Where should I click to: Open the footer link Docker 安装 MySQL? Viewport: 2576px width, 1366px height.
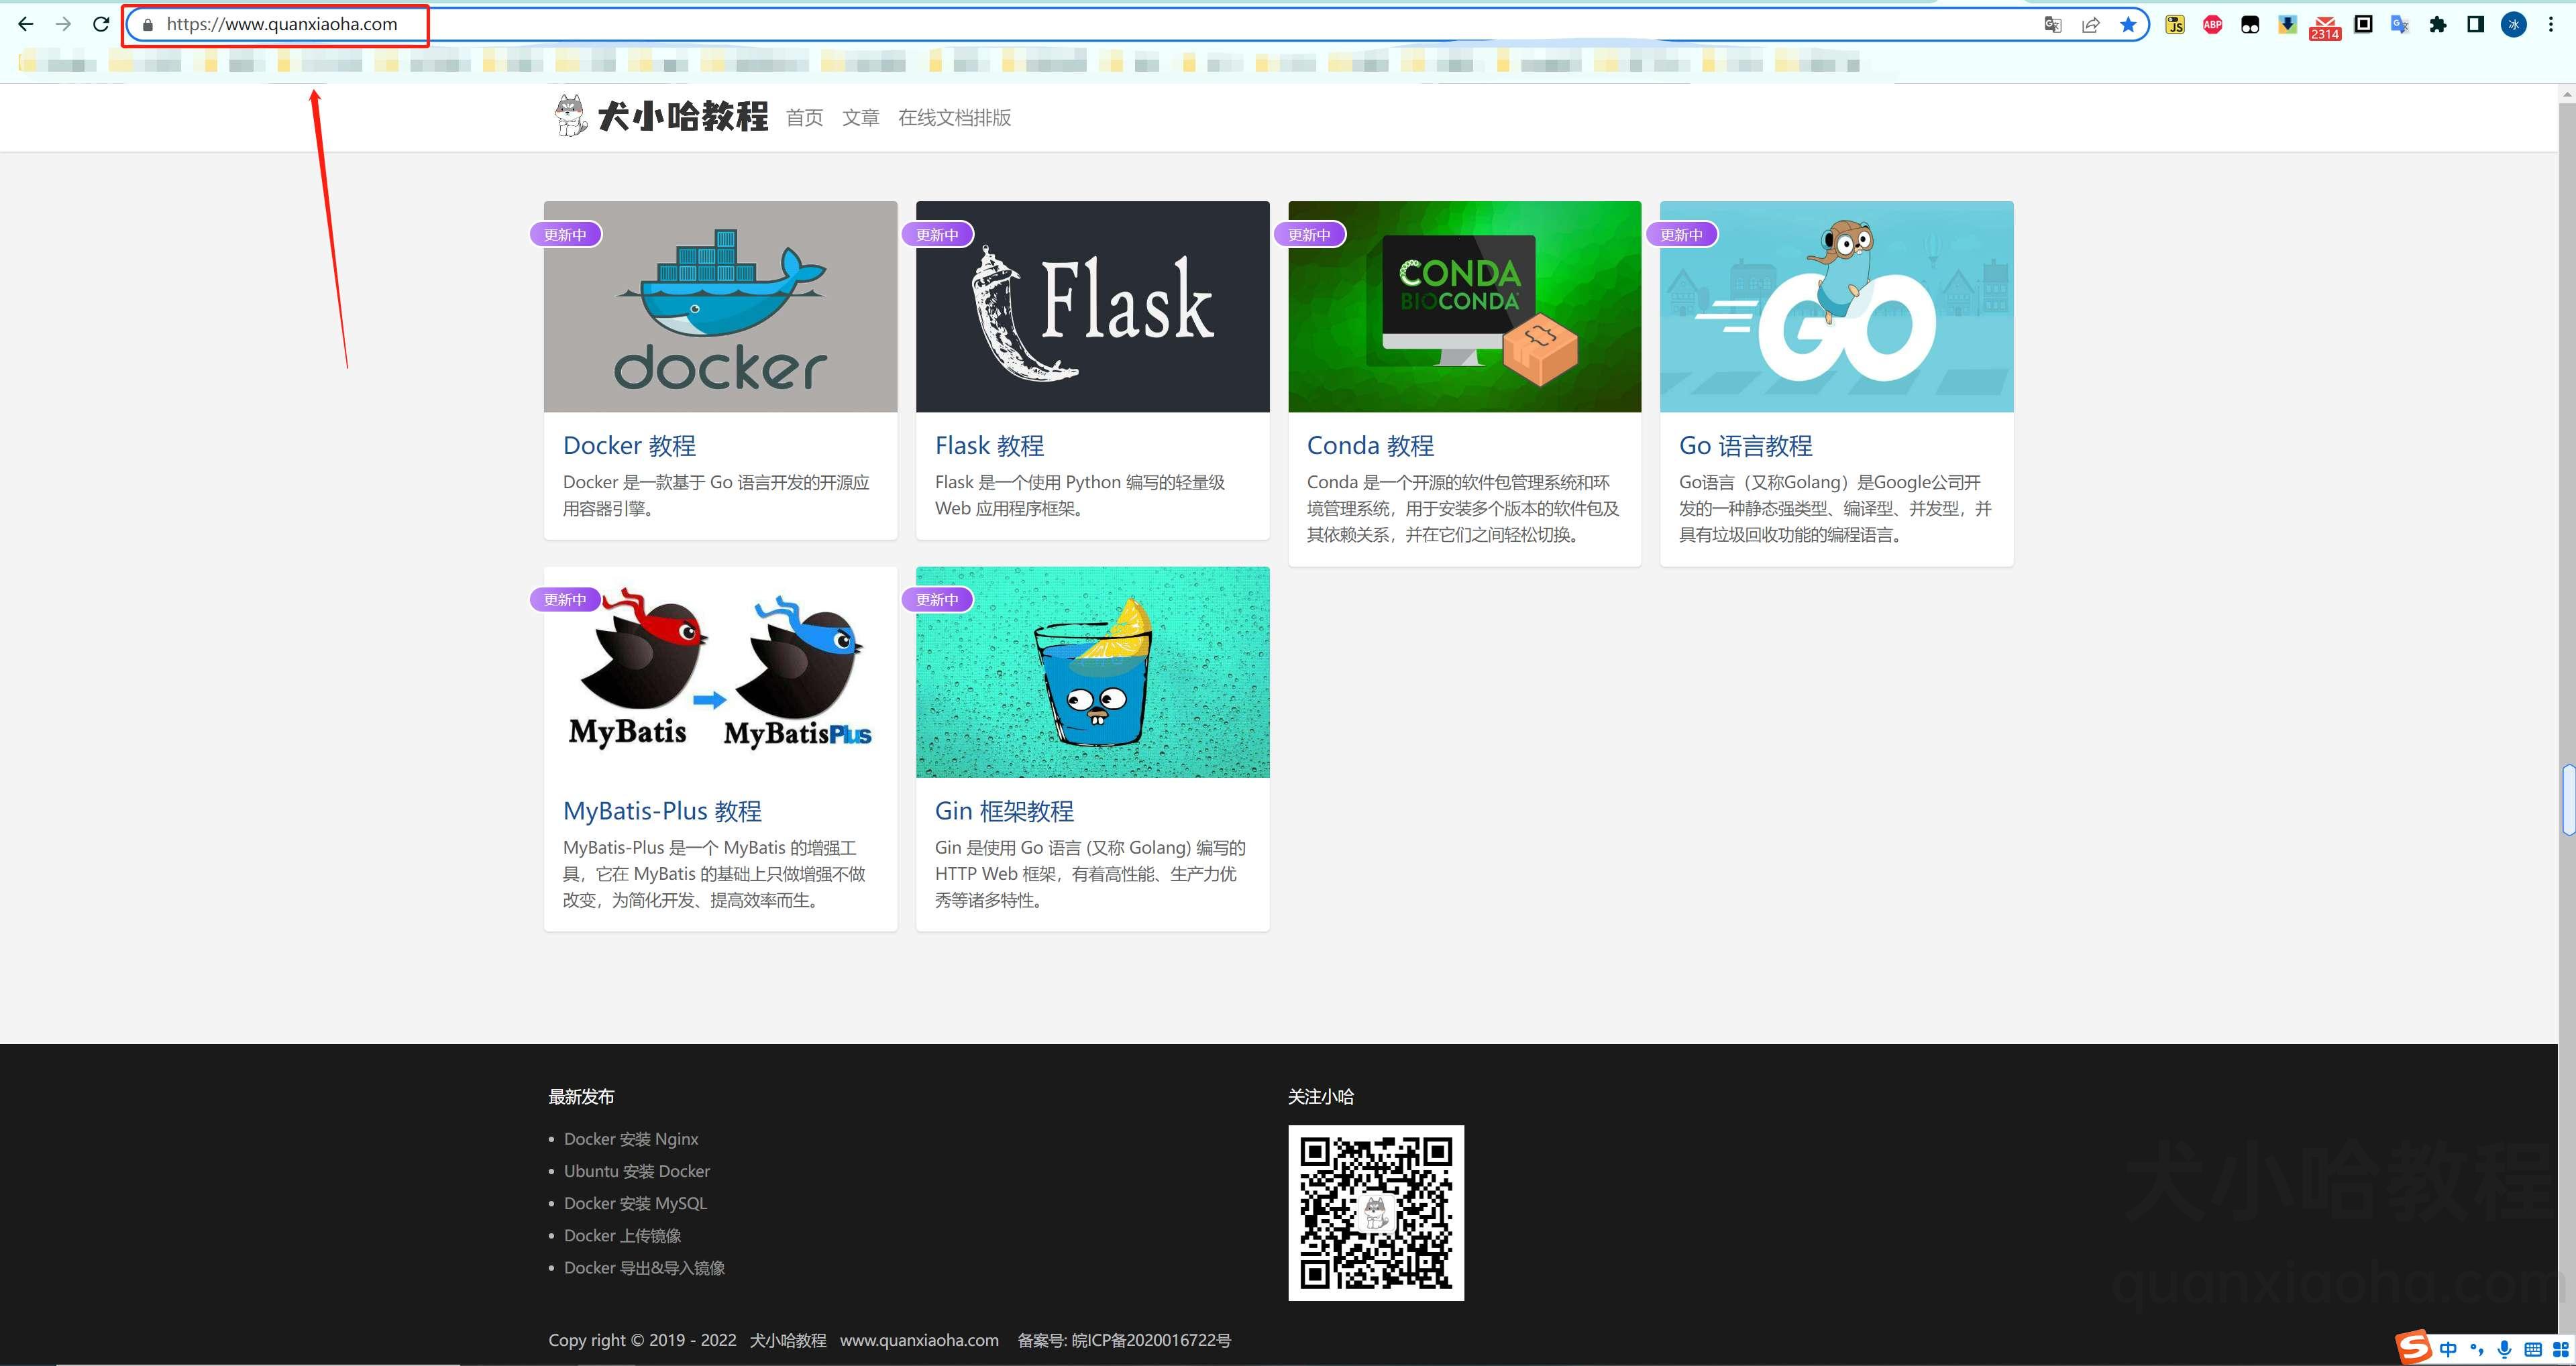pos(635,1203)
